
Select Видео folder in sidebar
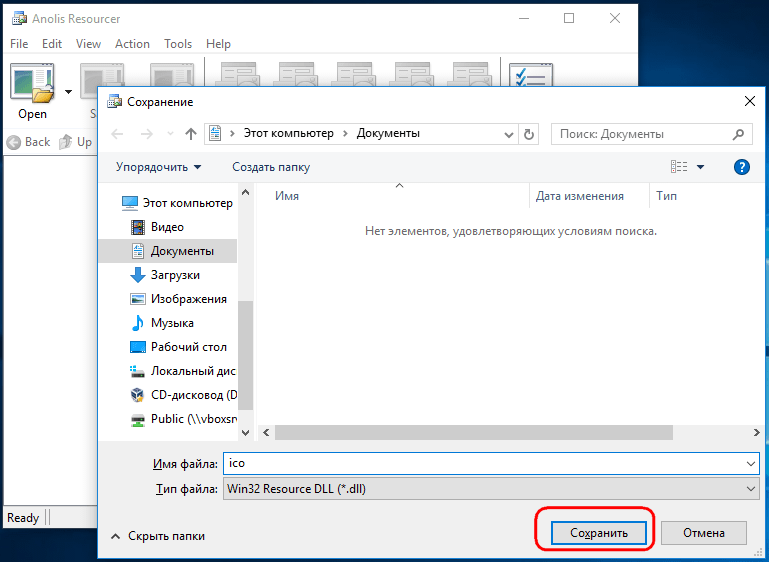click(167, 227)
